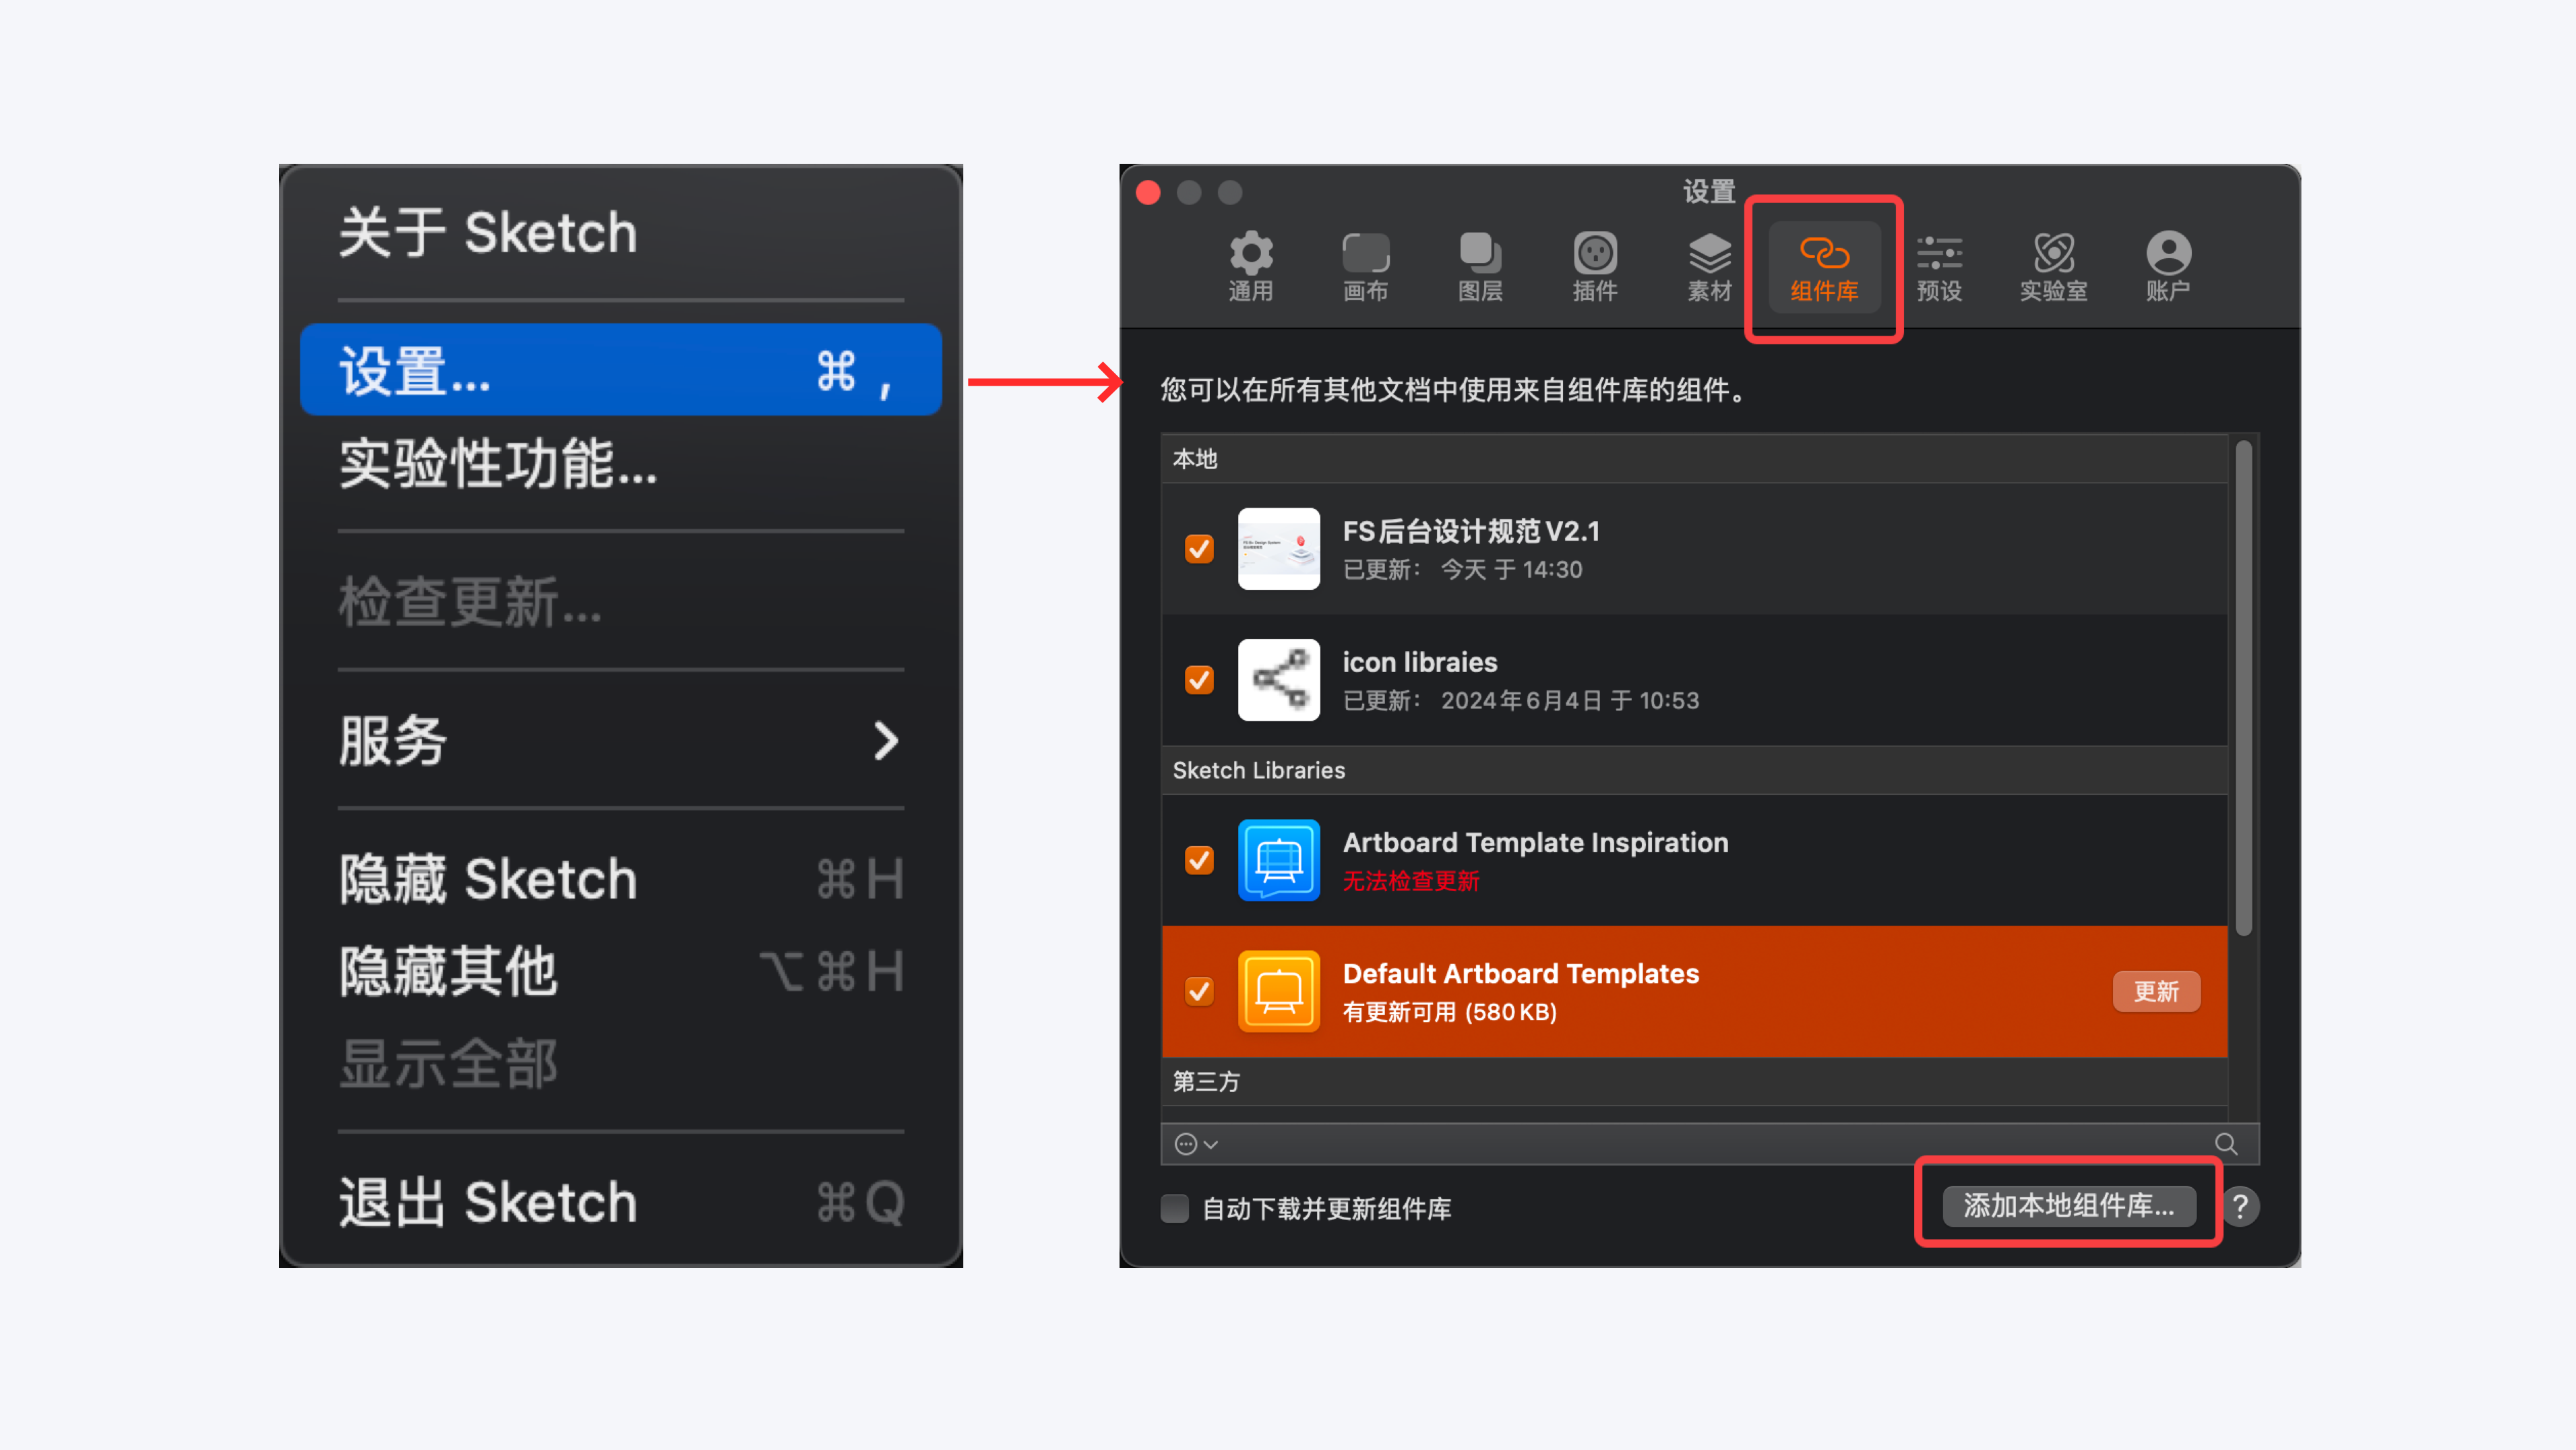Switch to the 素材 assets tab
Viewport: 2576px width, 1450px height.
tap(1709, 266)
